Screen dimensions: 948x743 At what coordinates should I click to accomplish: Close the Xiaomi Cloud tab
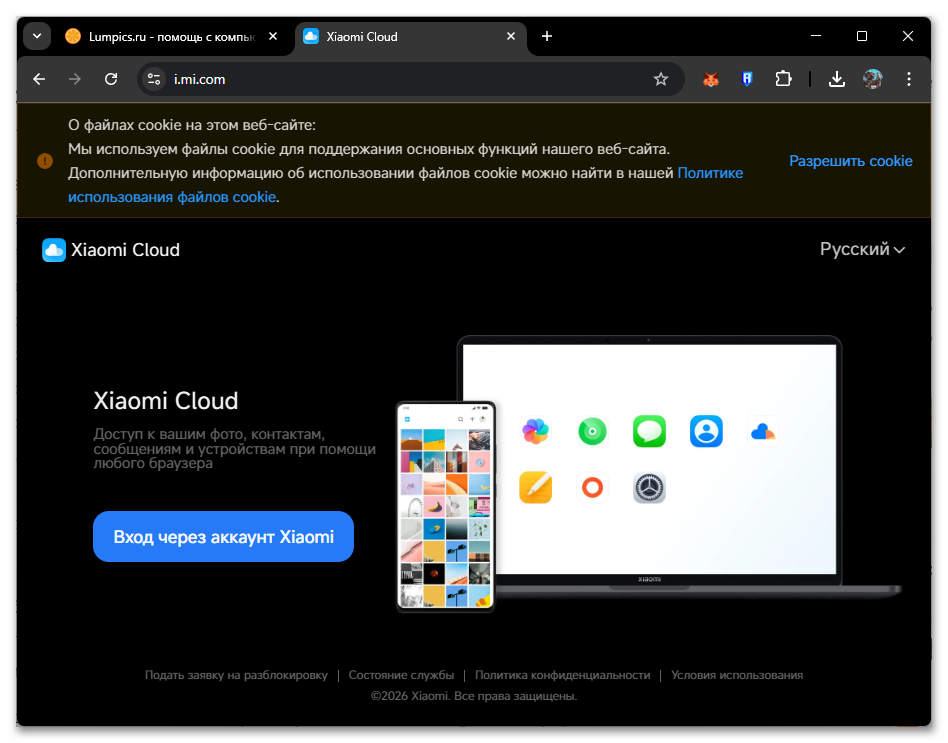511,36
